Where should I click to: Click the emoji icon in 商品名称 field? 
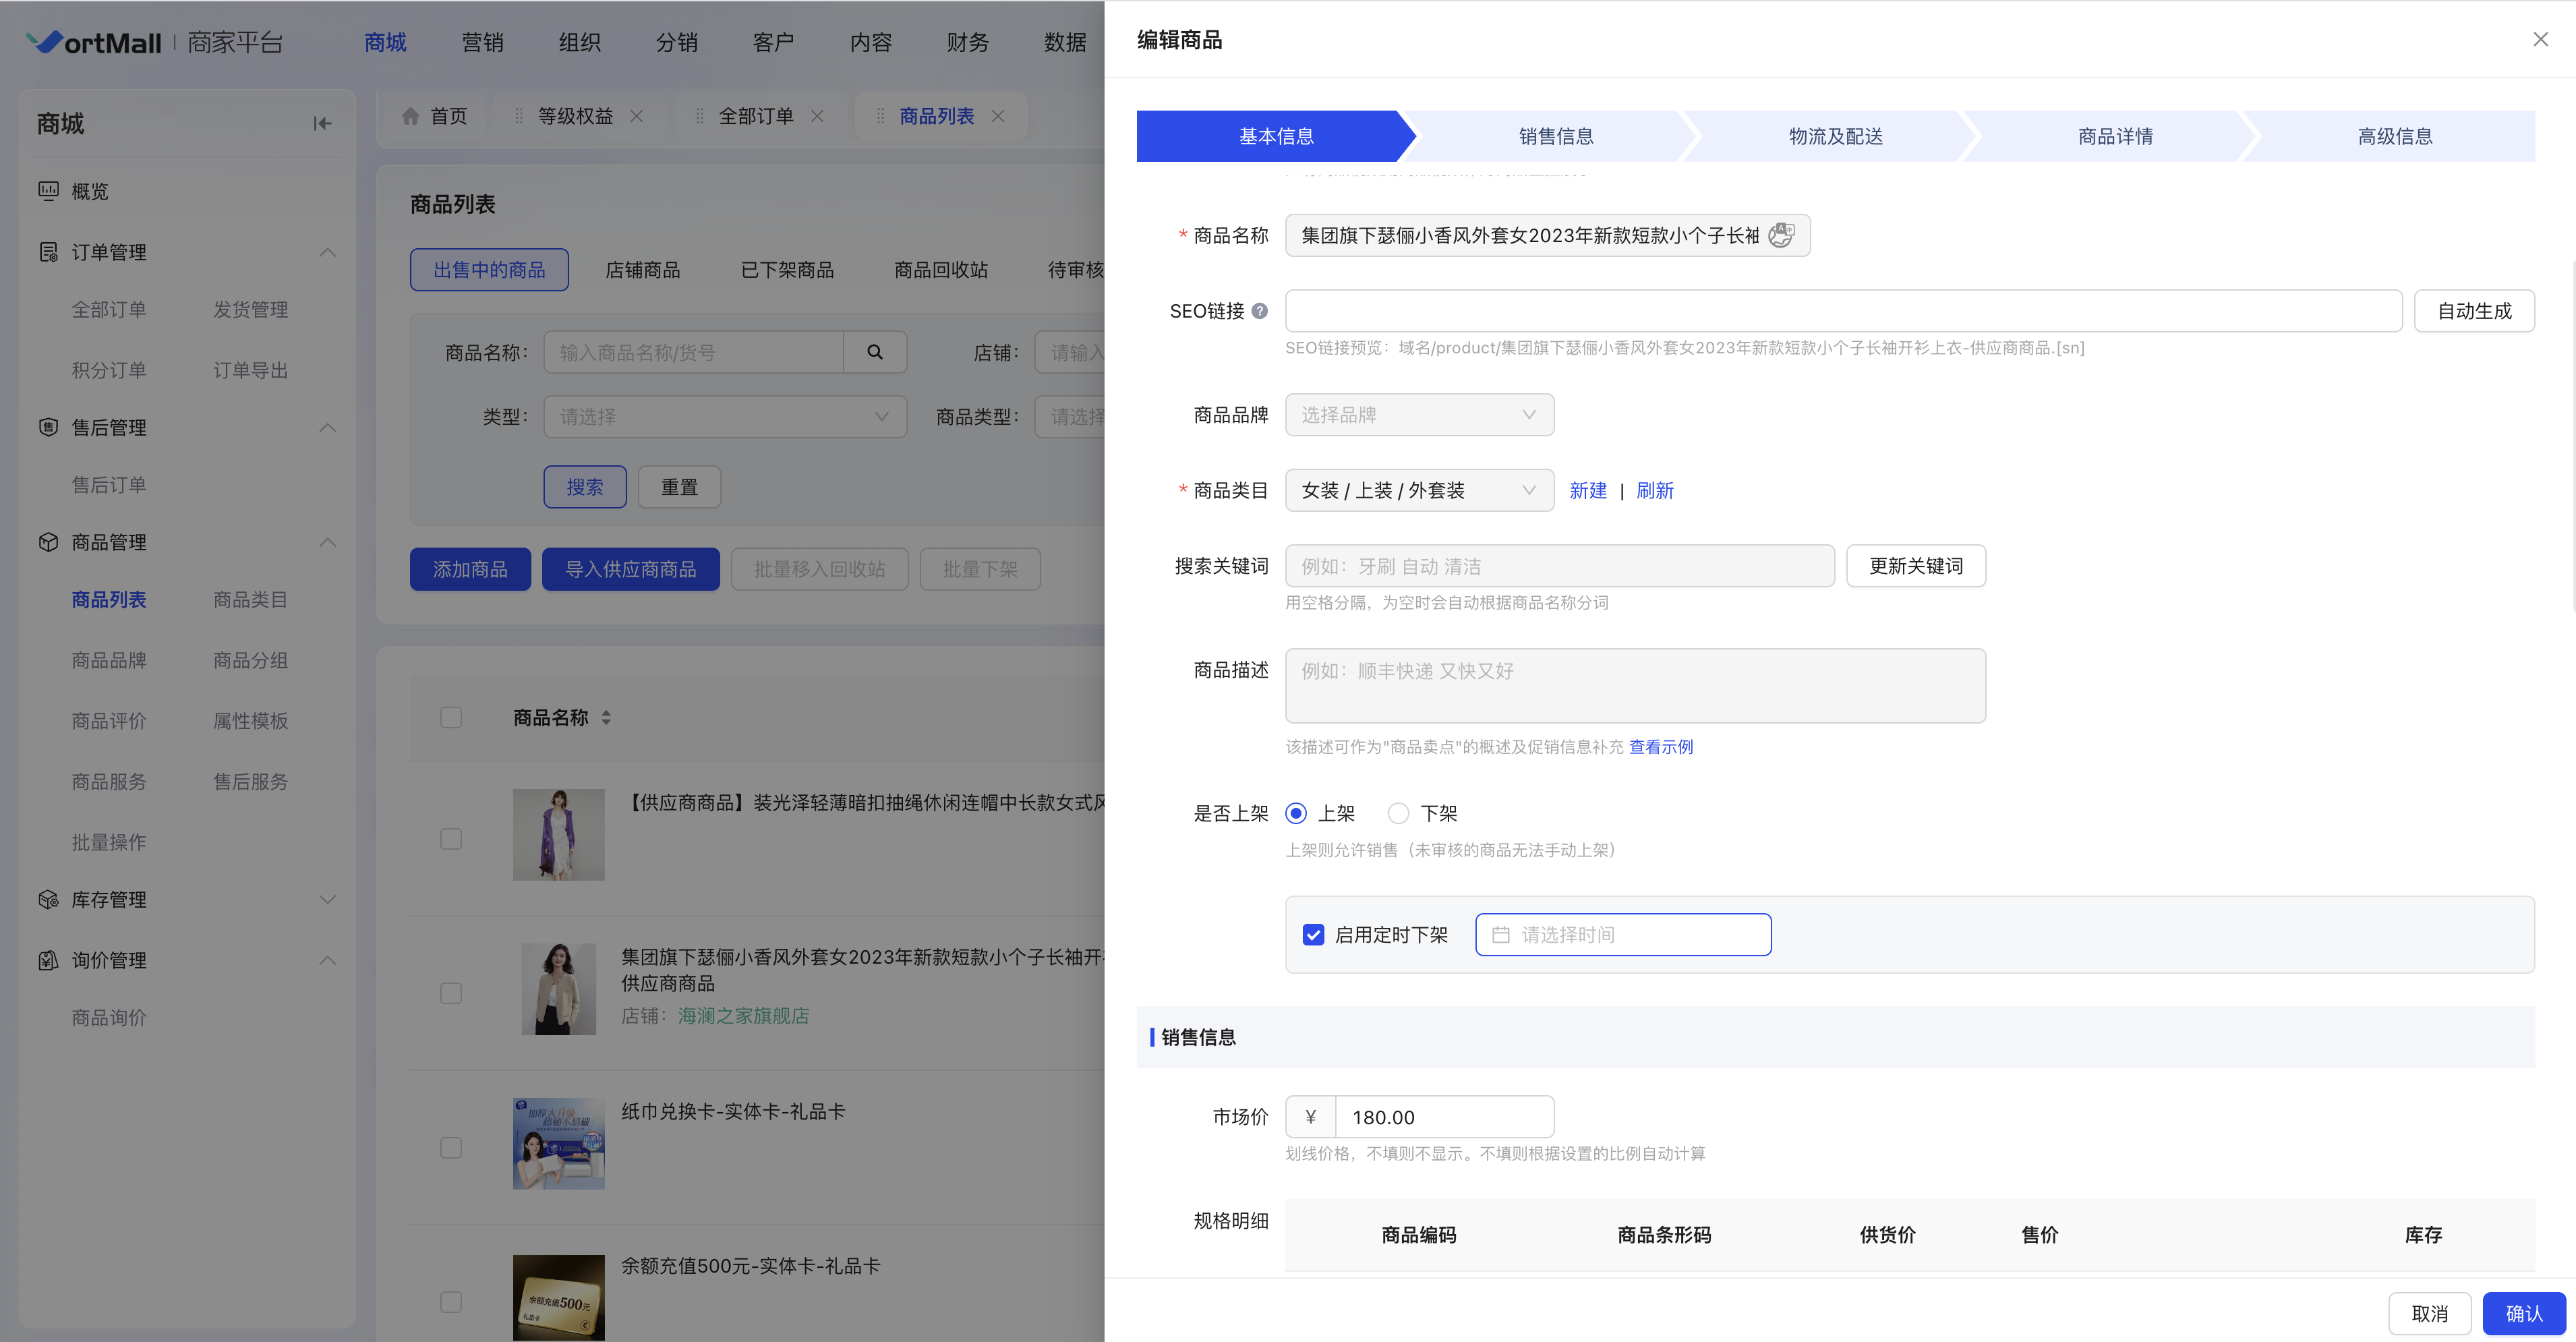point(1781,235)
